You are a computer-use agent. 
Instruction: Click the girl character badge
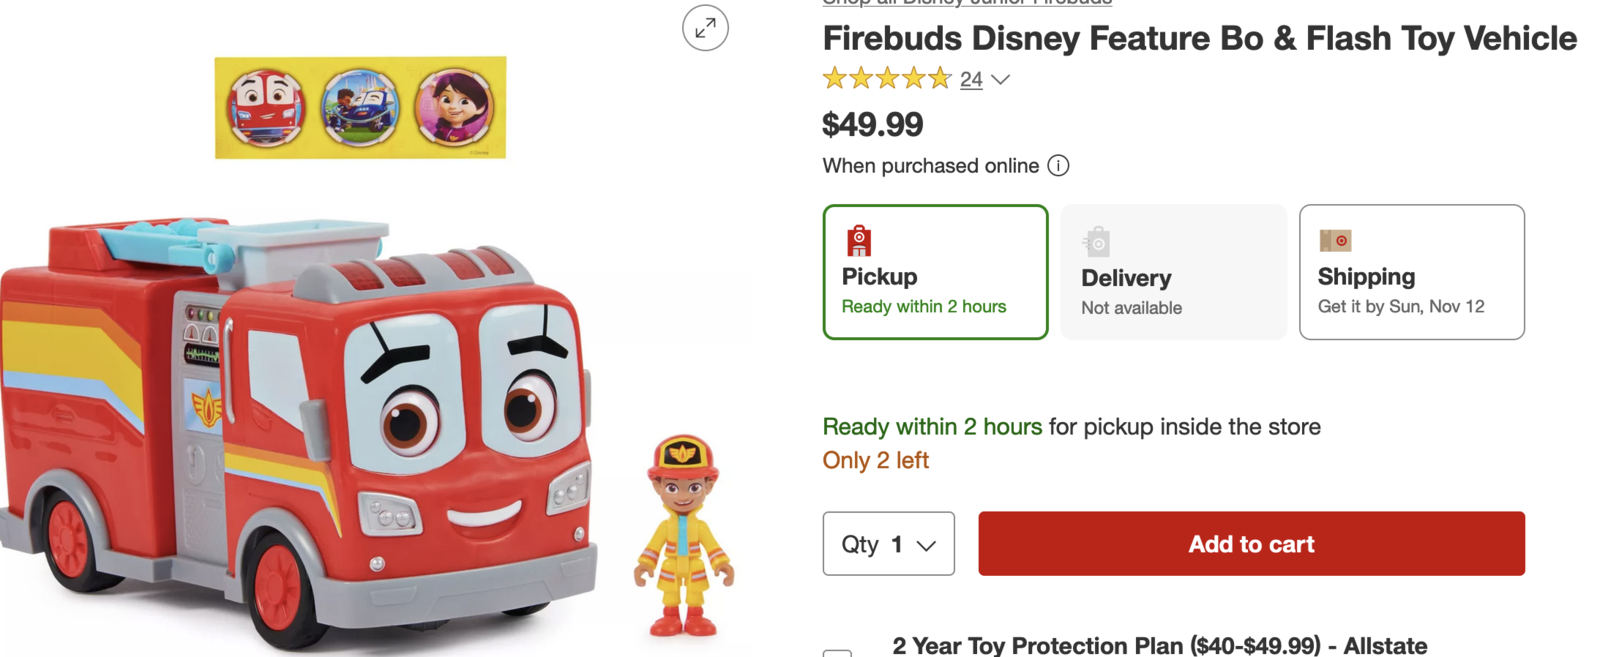pos(454,107)
